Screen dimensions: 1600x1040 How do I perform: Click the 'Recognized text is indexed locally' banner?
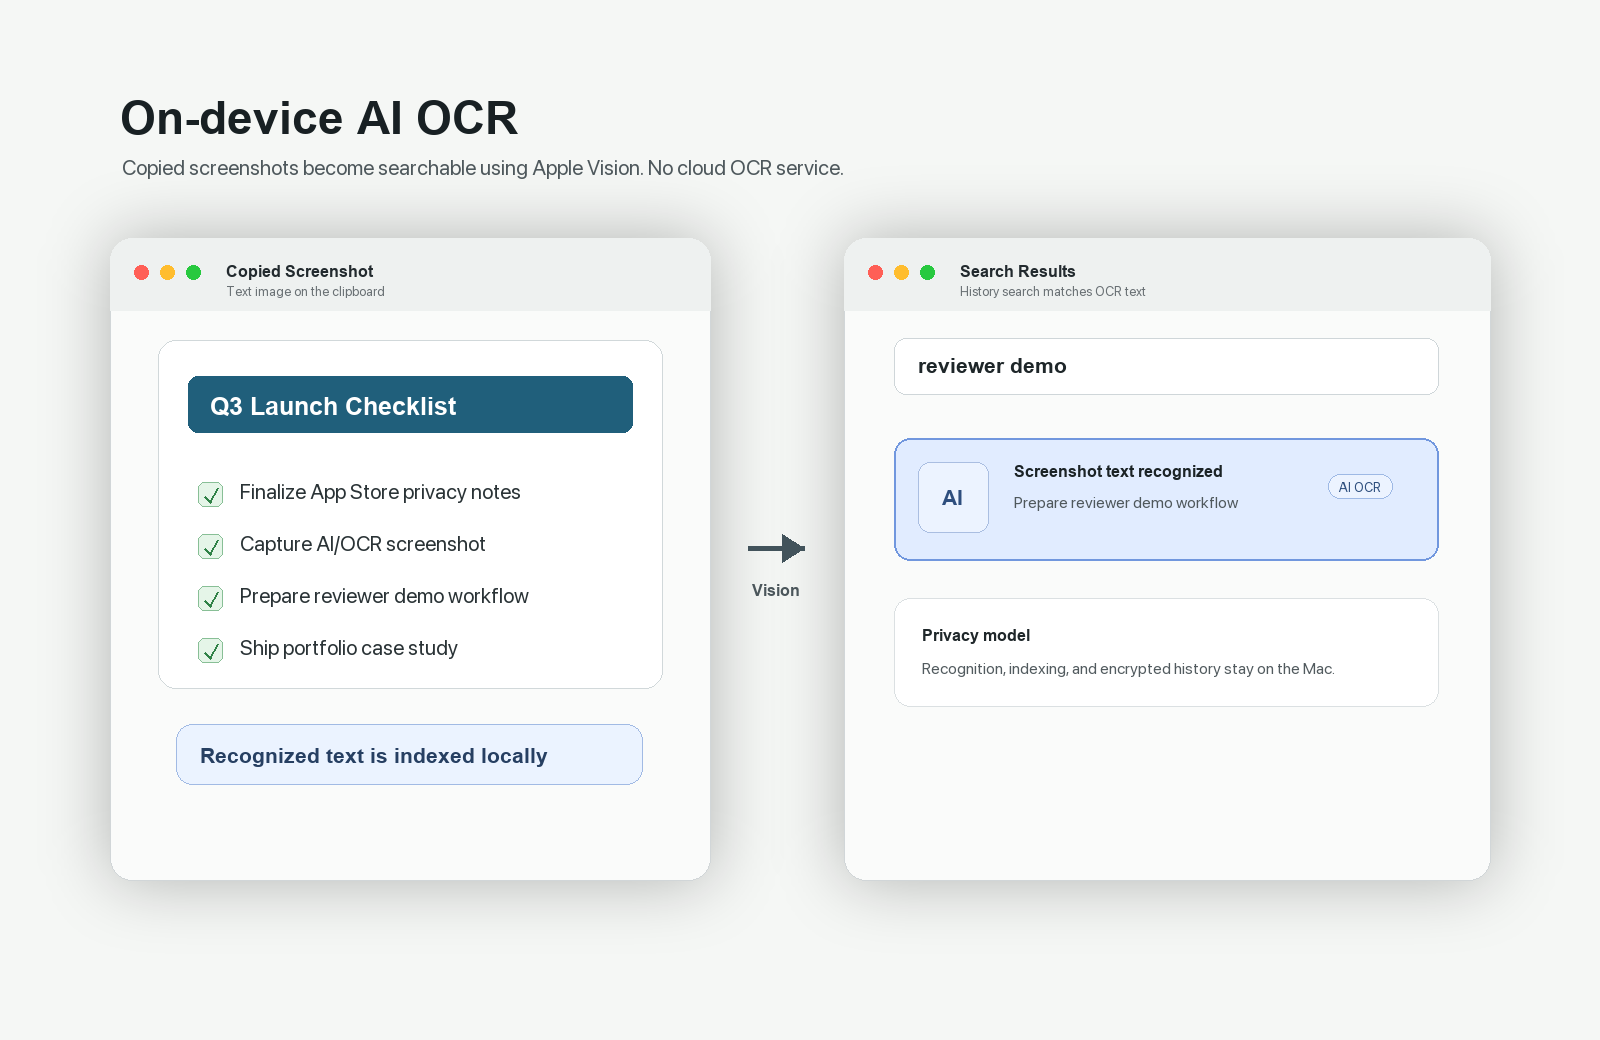tap(409, 755)
